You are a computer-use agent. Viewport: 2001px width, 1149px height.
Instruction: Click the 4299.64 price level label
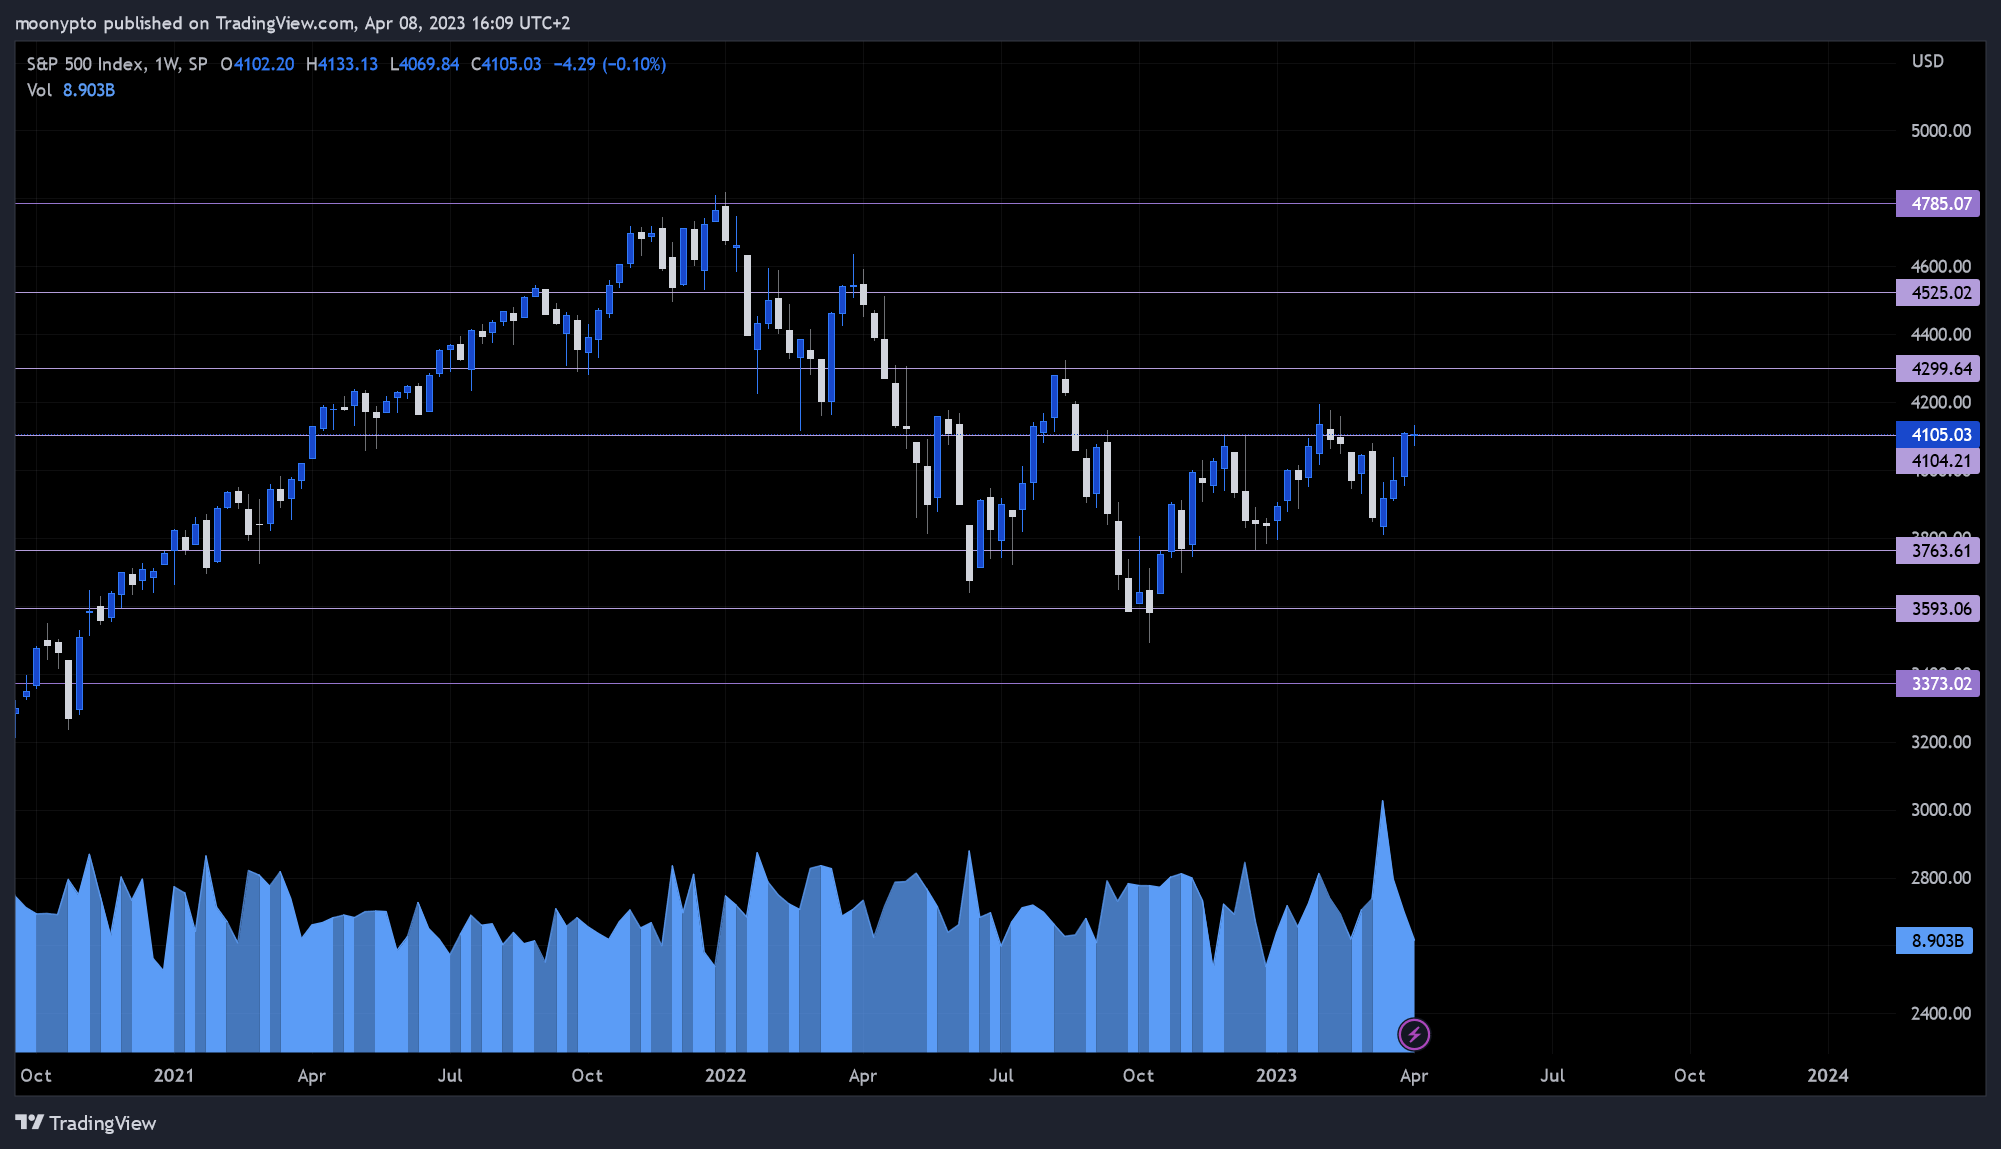(x=1938, y=369)
